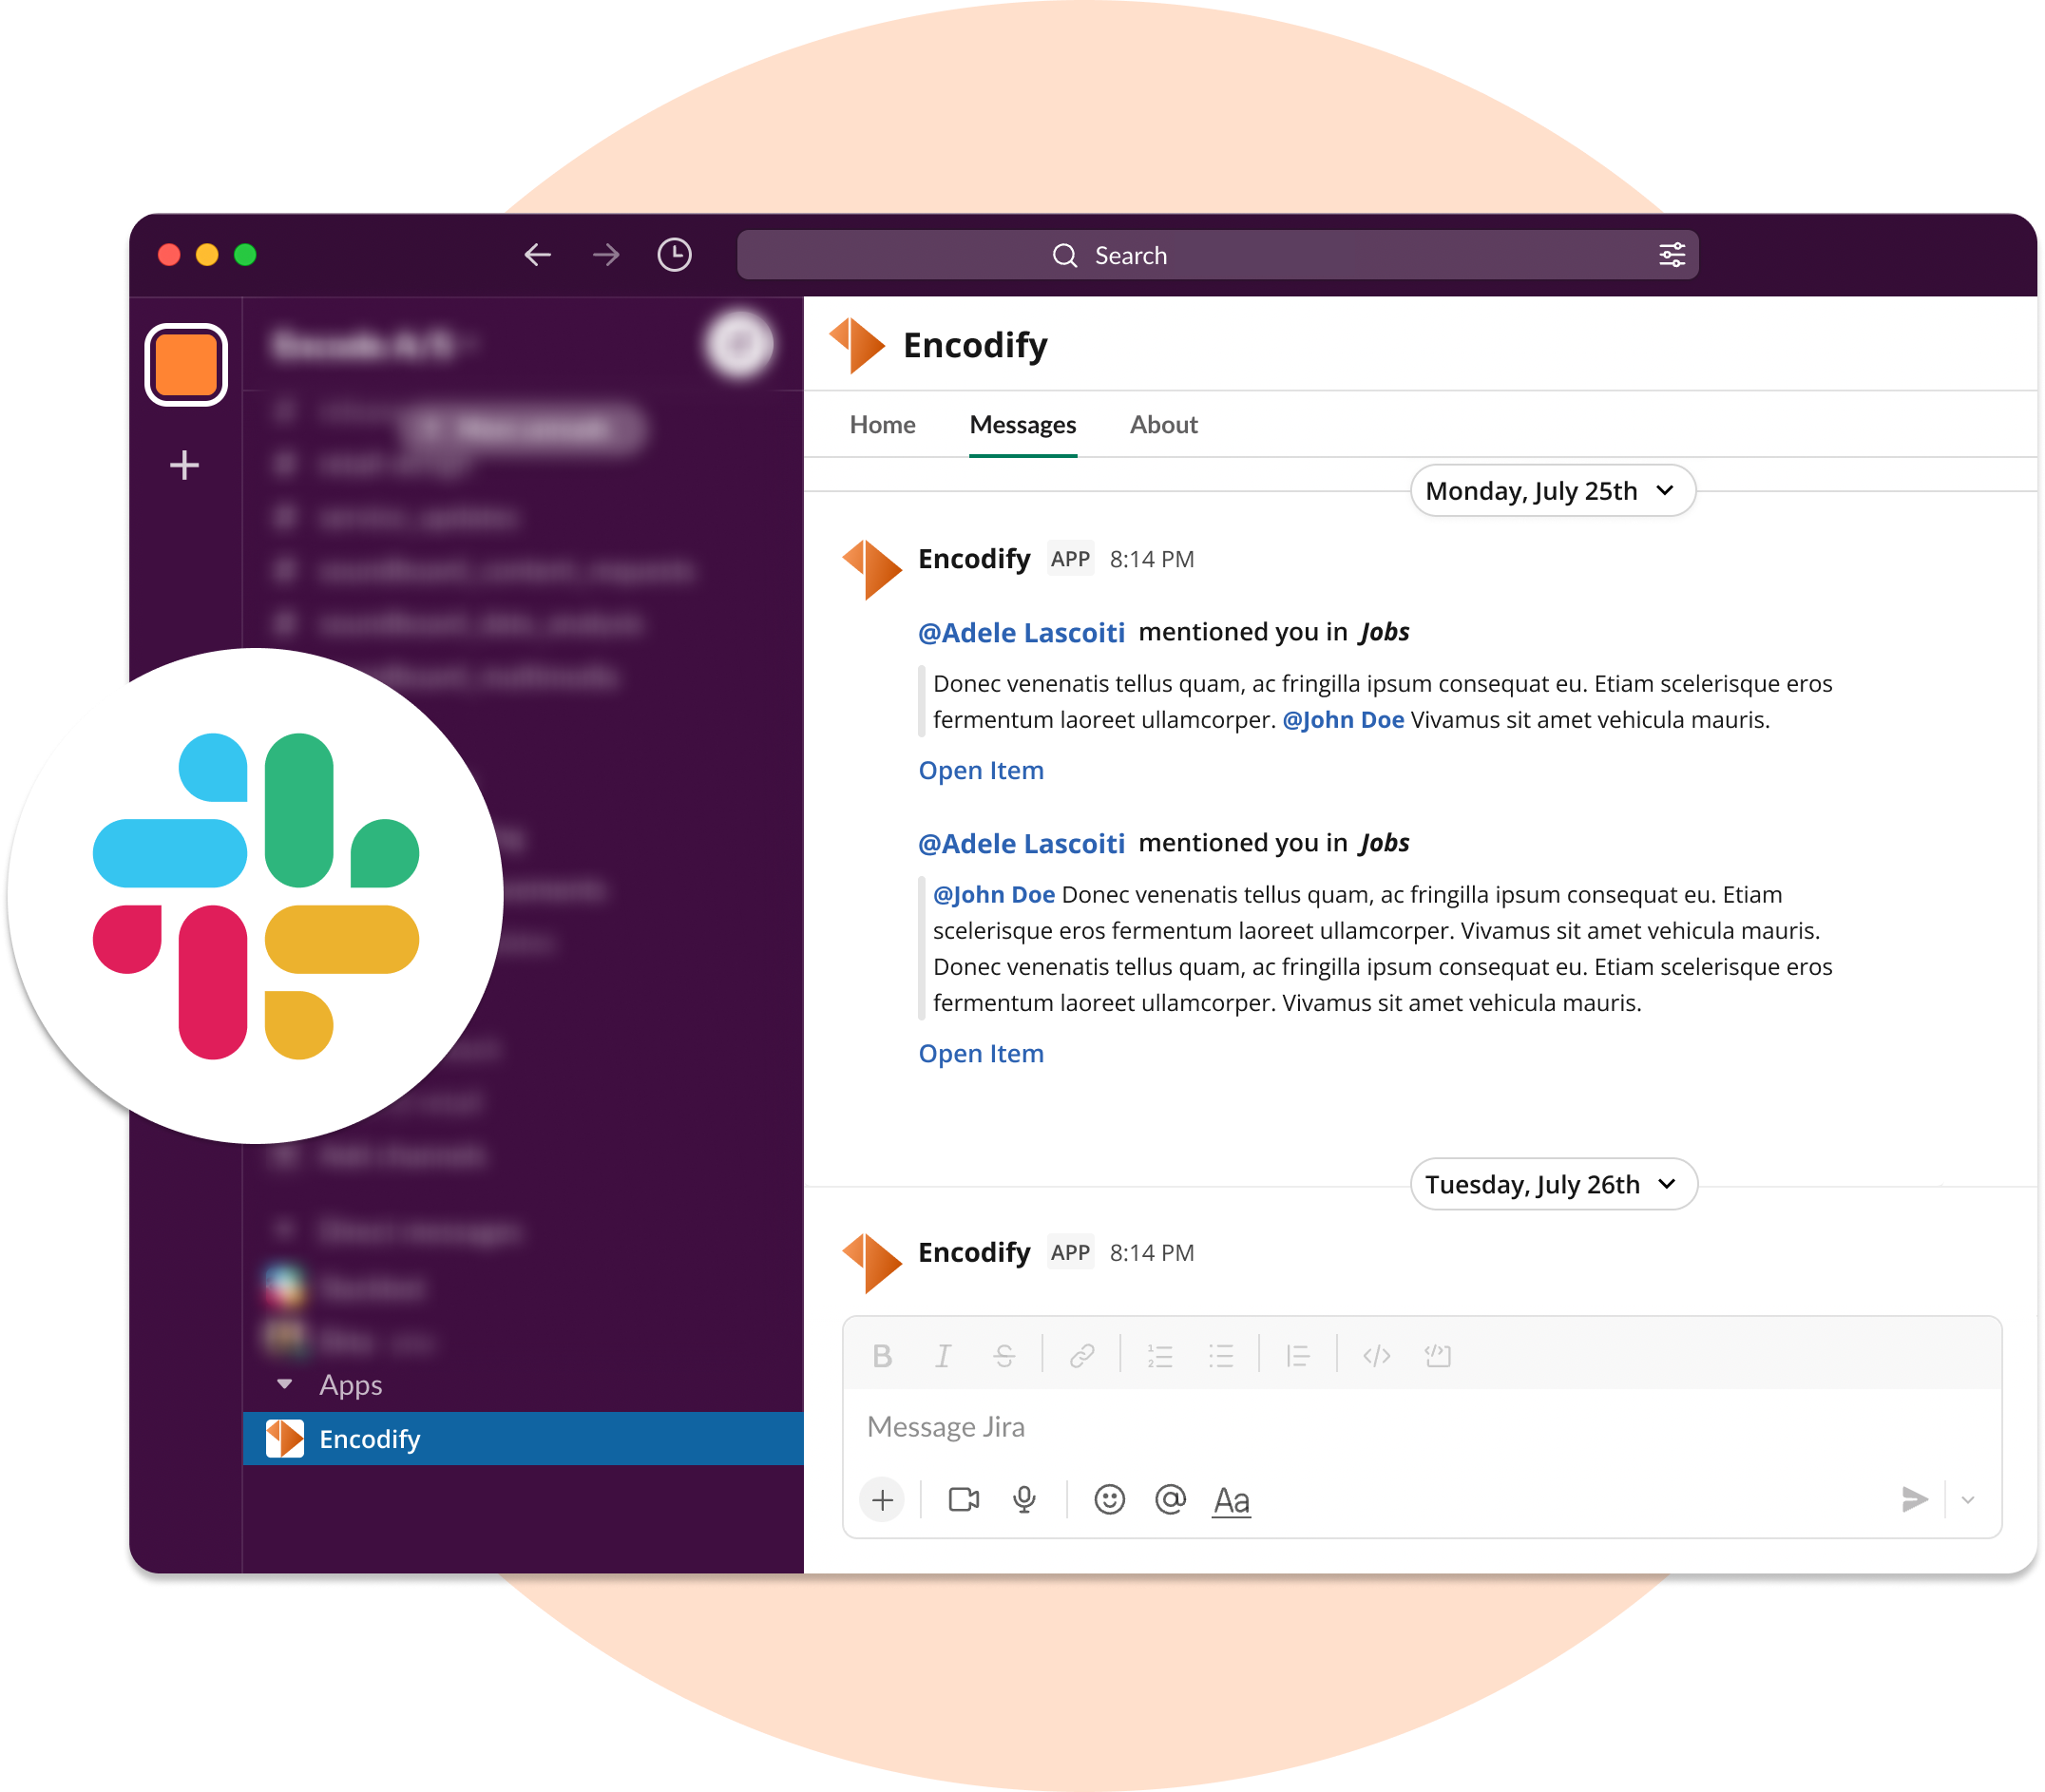Switch to the Messages tab
2045x1792 pixels.
click(x=1021, y=423)
